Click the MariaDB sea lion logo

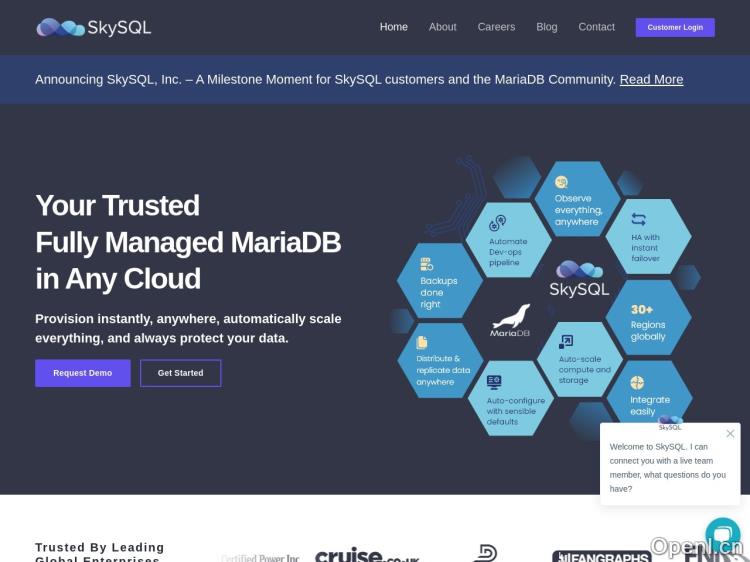pyautogui.click(x=510, y=320)
